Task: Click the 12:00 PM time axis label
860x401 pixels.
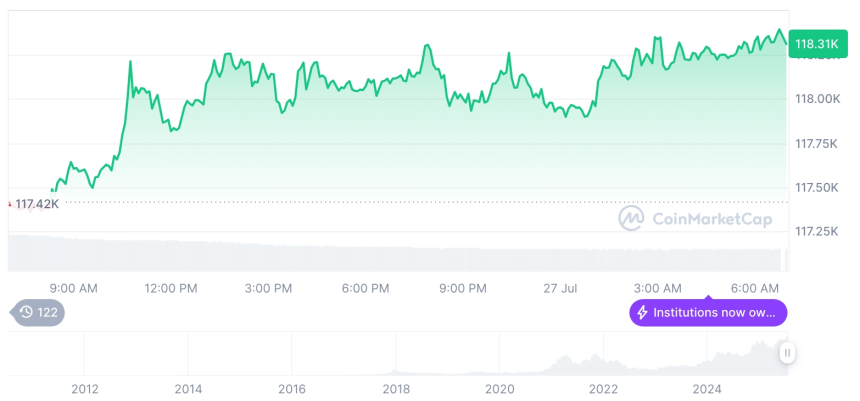Action: coord(171,288)
